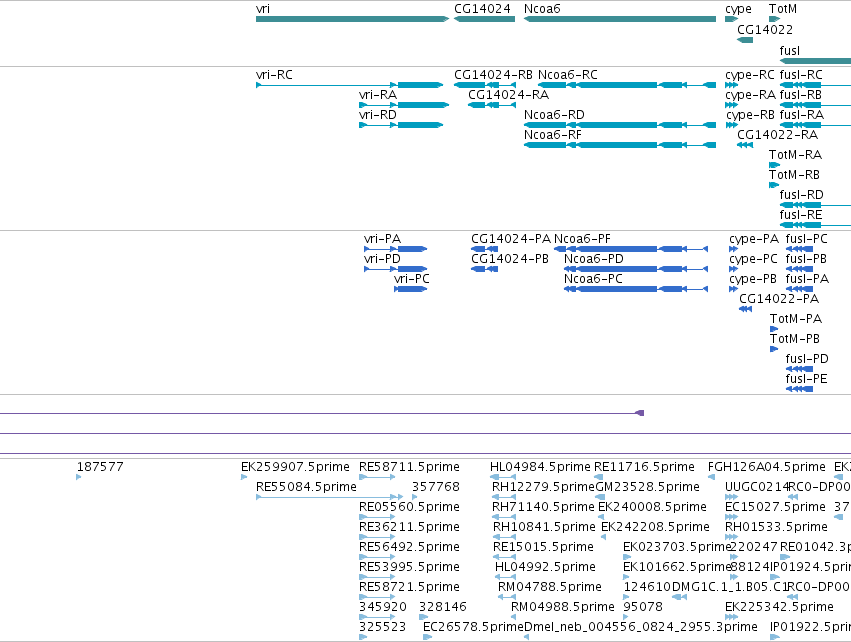Click the Ncoa6-RD transcript glyph

tap(620, 125)
